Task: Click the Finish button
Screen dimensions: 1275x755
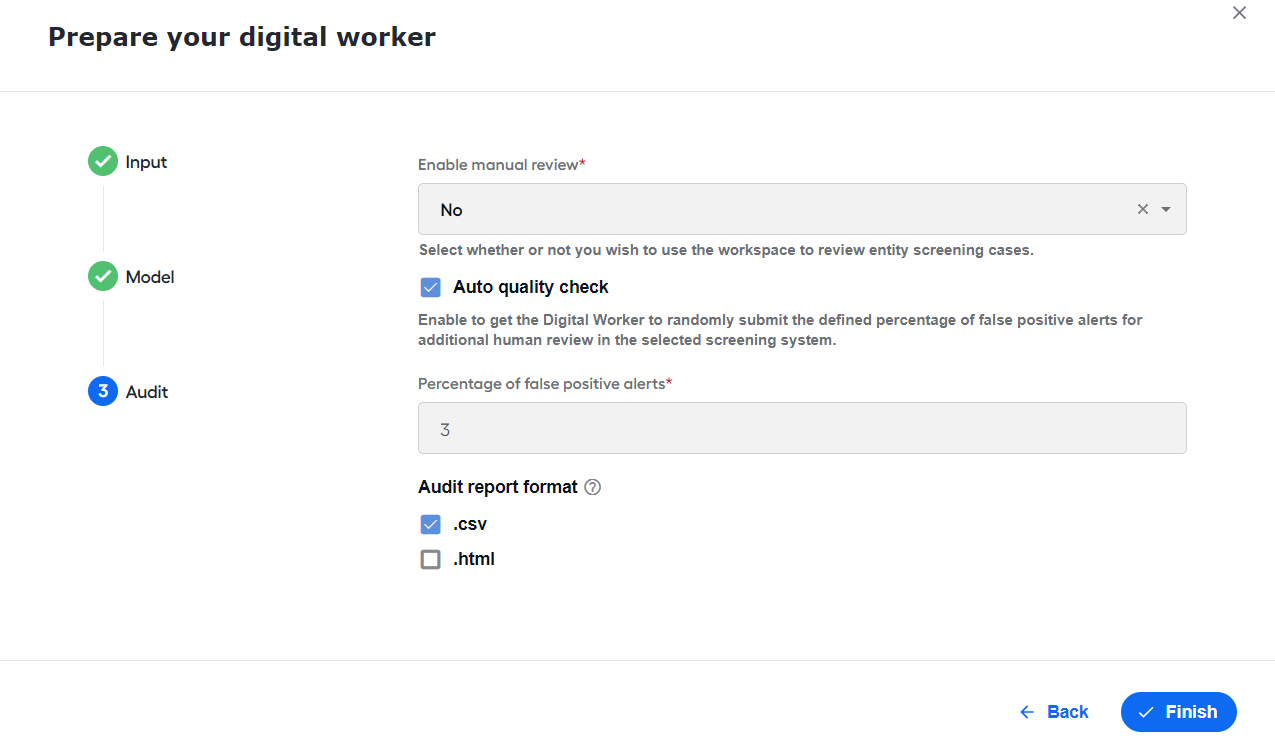Action: coord(1179,712)
